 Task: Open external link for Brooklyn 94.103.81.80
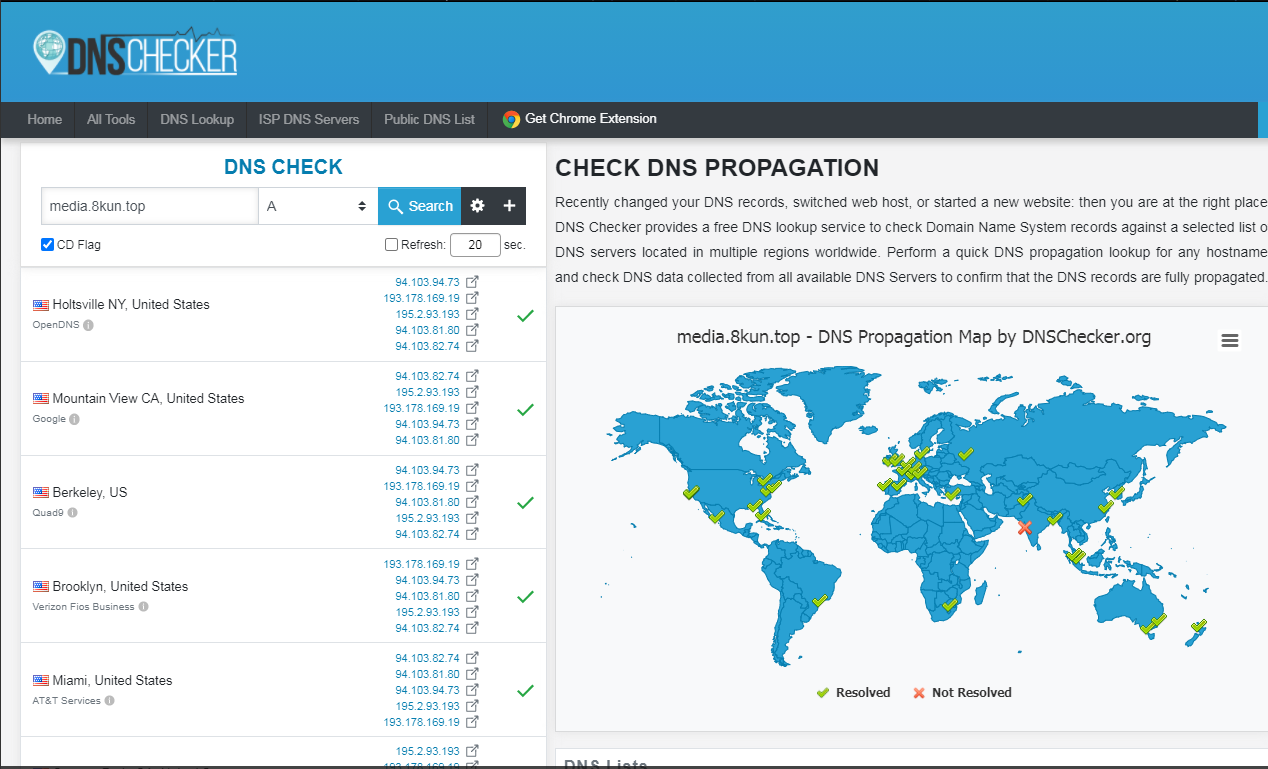tap(473, 596)
